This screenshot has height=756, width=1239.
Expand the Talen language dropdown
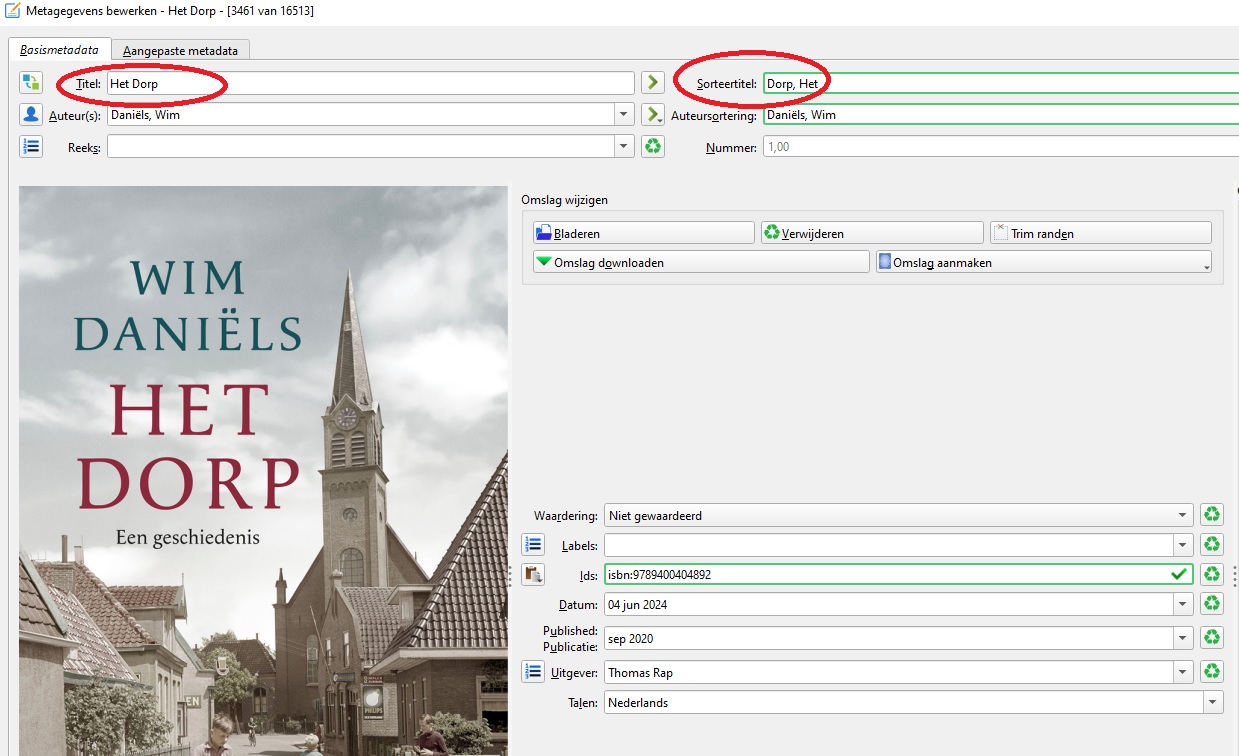click(x=1213, y=703)
